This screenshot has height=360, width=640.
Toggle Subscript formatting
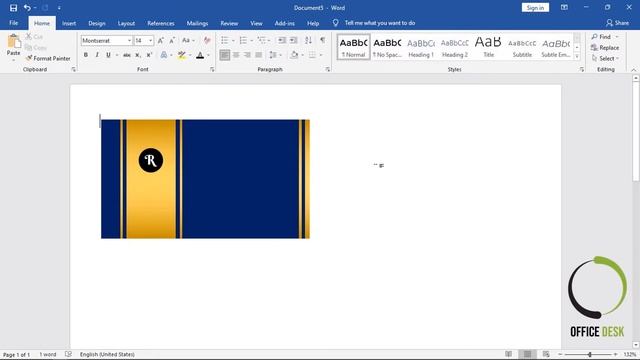[x=138, y=55]
